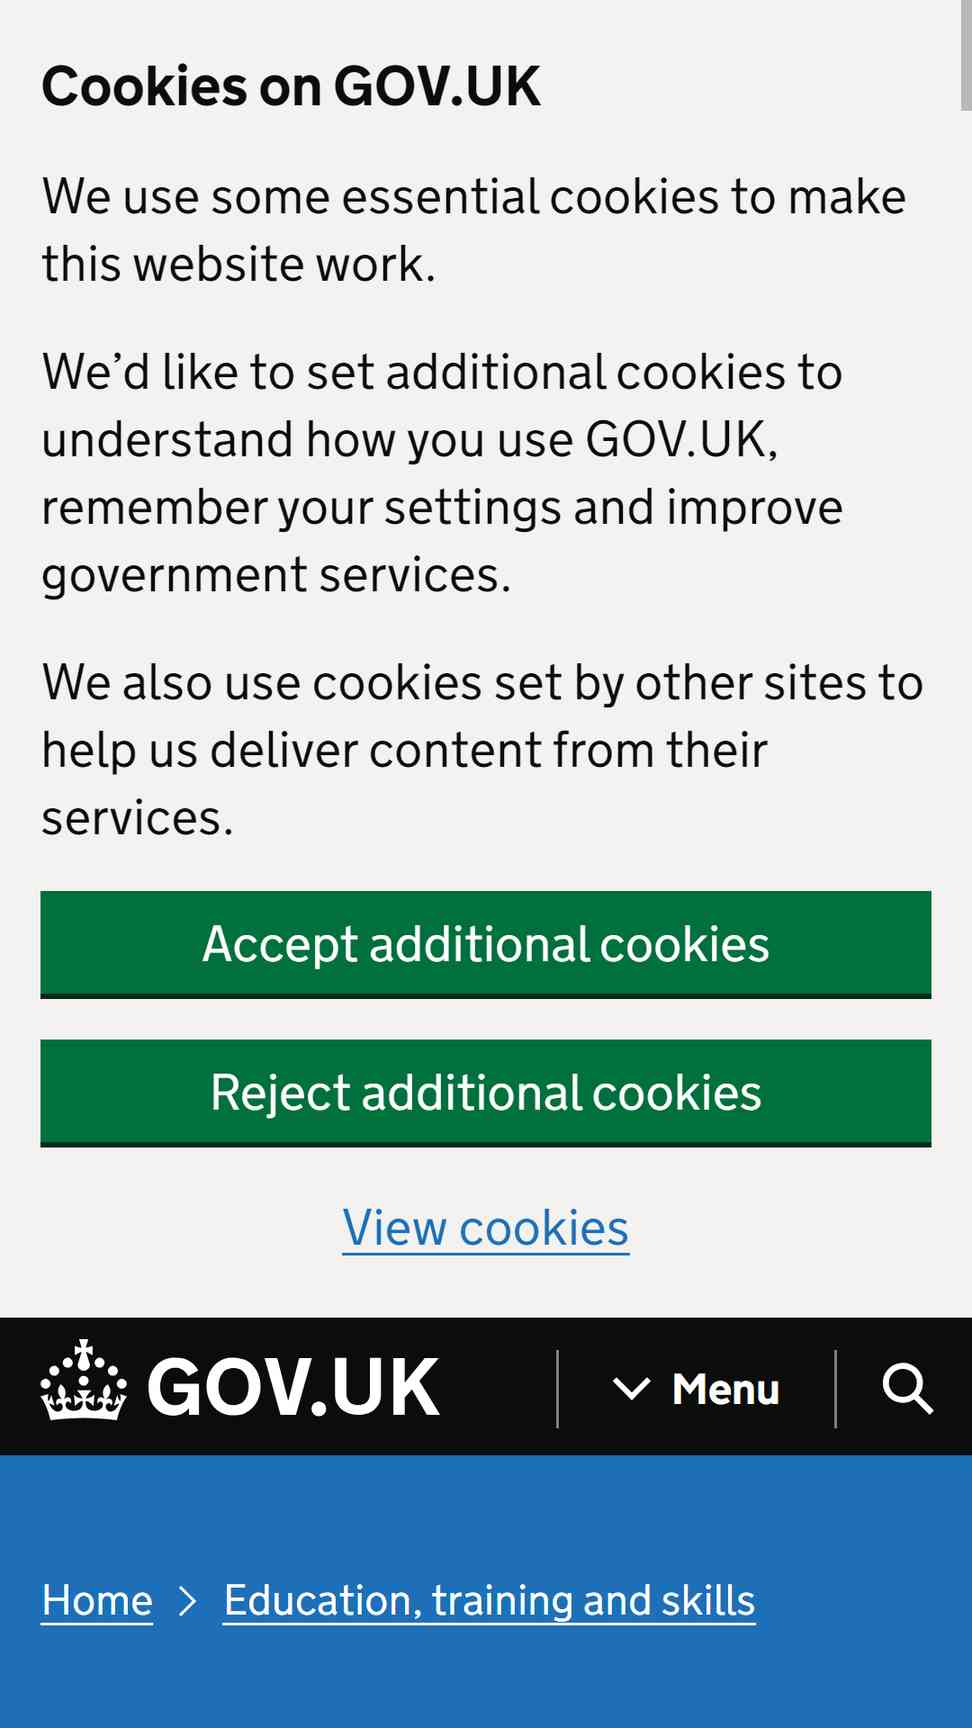Accept additional cookies

click(486, 944)
